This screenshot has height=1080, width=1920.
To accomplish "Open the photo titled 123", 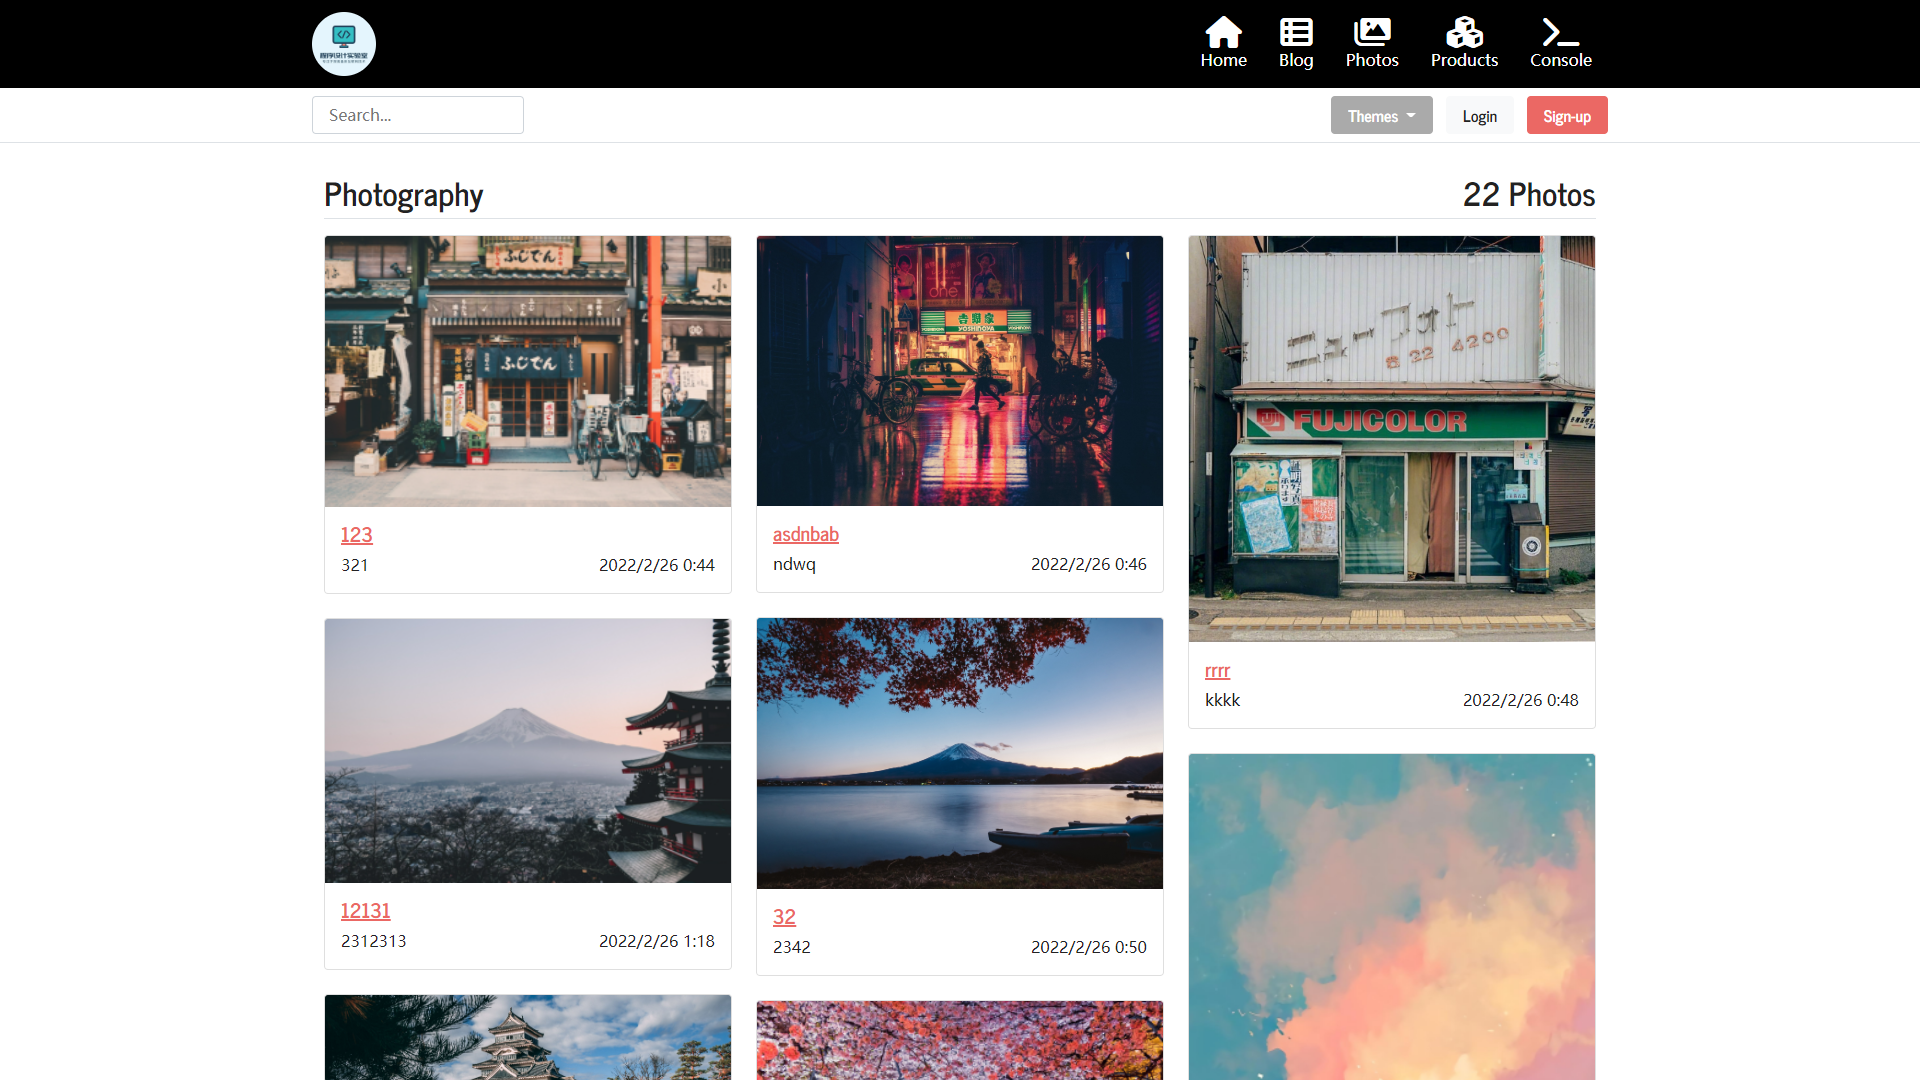I will click(356, 535).
